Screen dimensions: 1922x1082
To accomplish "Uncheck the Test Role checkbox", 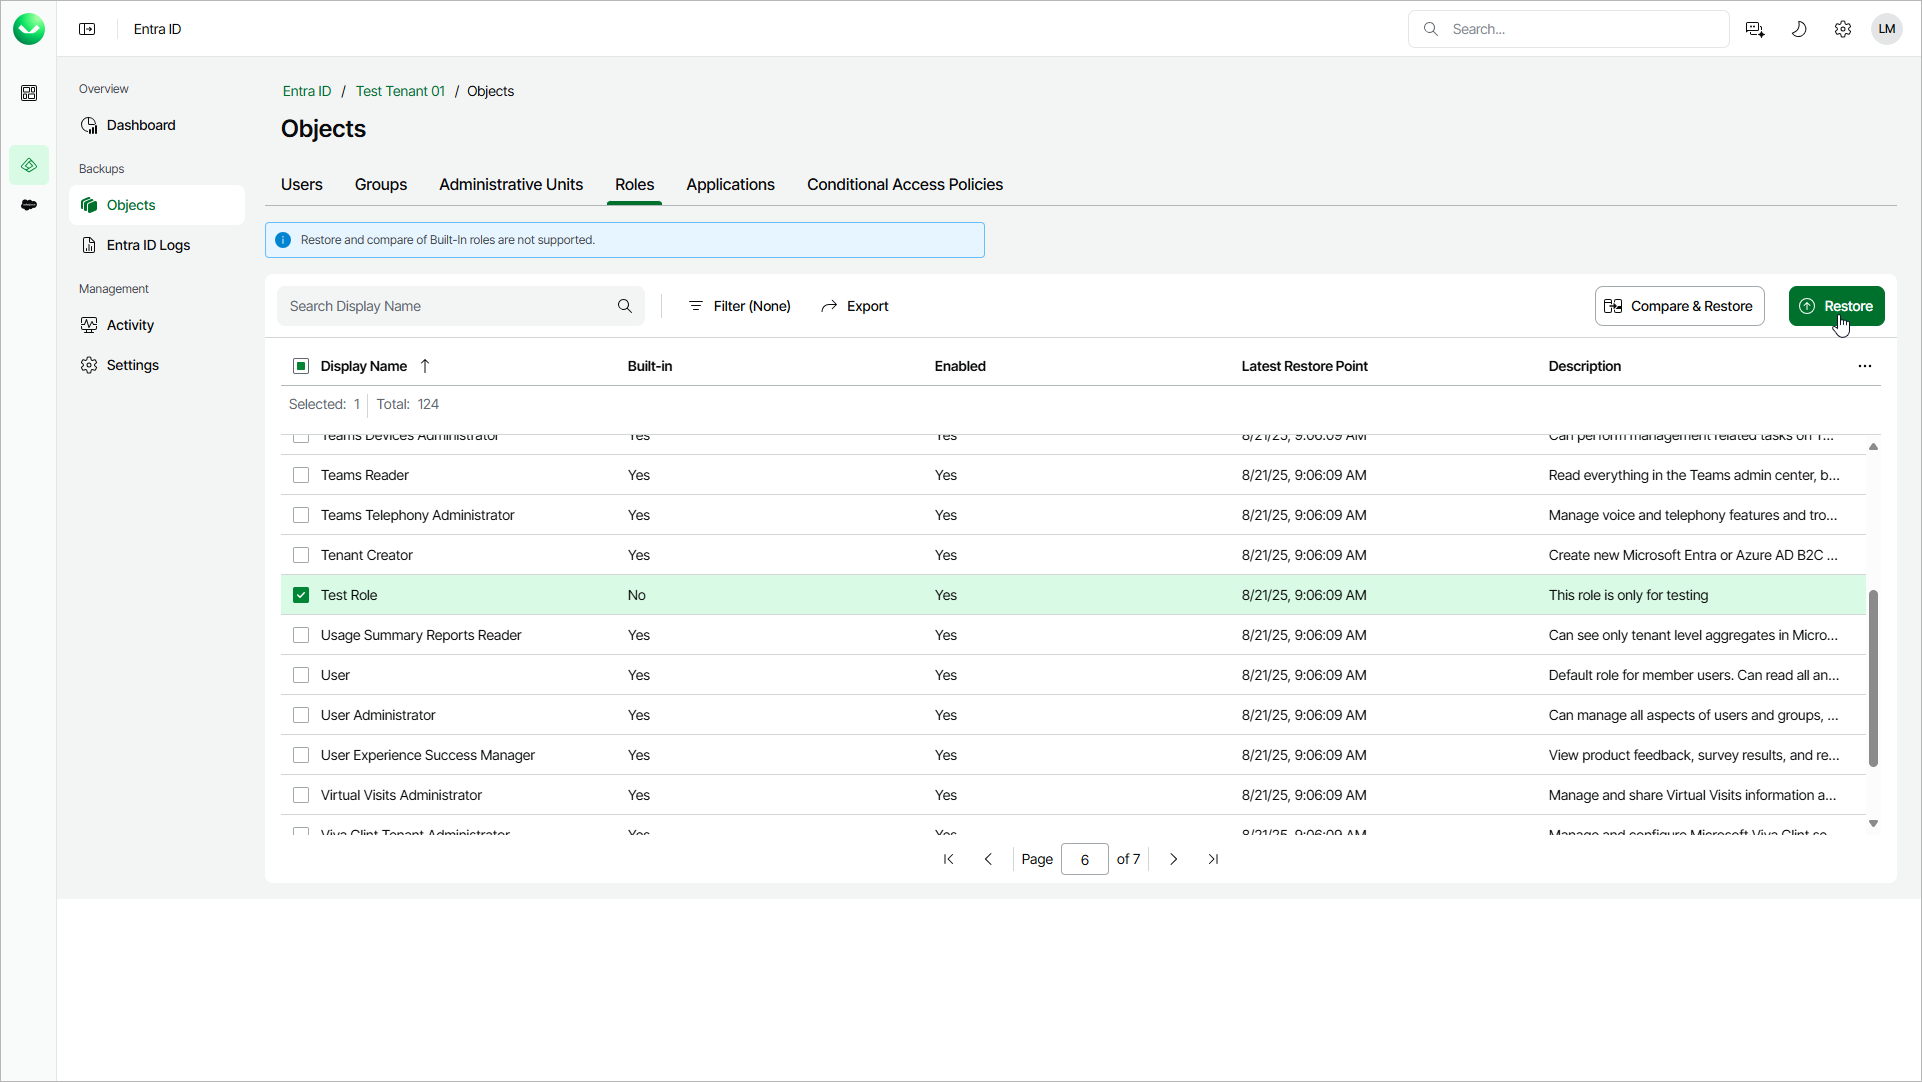I will click(x=301, y=595).
